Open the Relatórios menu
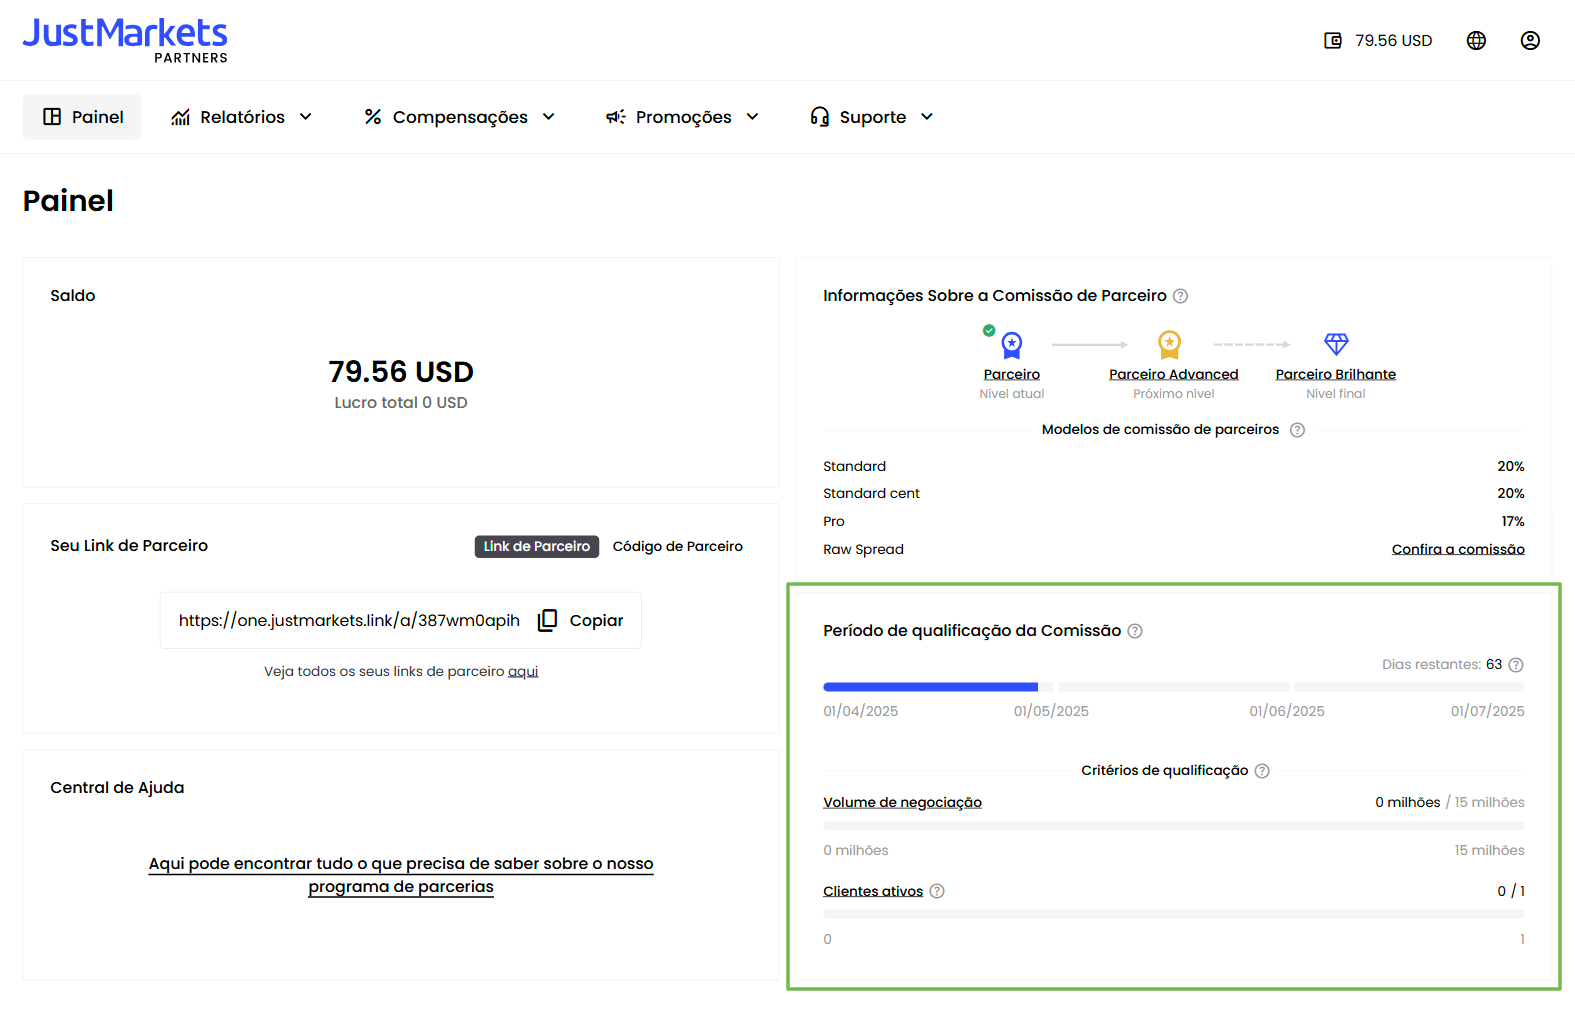1575x1012 pixels. [x=242, y=117]
